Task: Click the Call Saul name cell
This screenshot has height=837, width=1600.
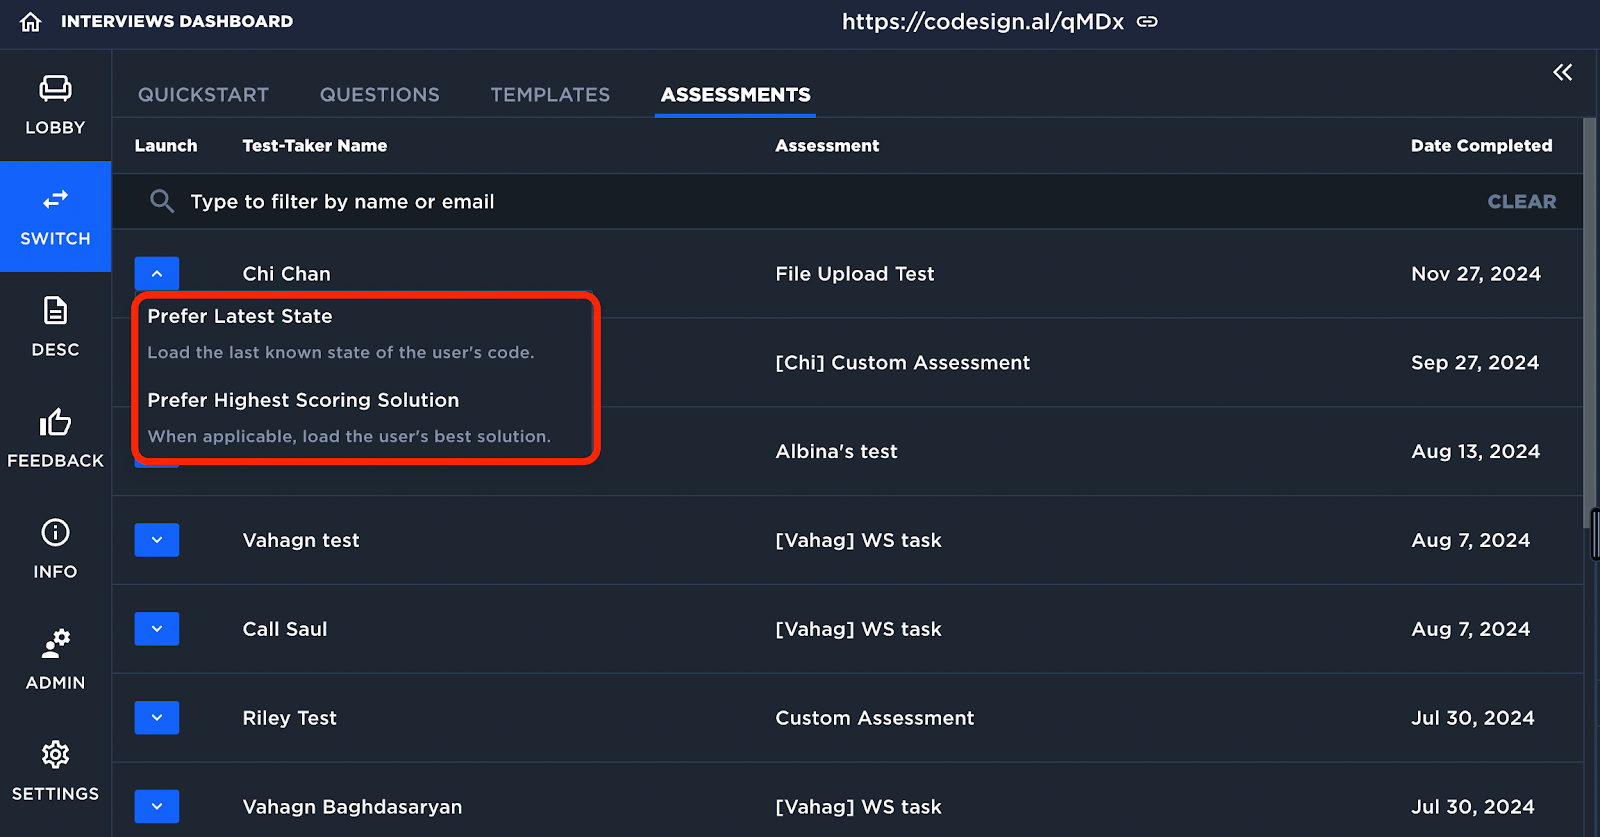Action: [x=285, y=629]
